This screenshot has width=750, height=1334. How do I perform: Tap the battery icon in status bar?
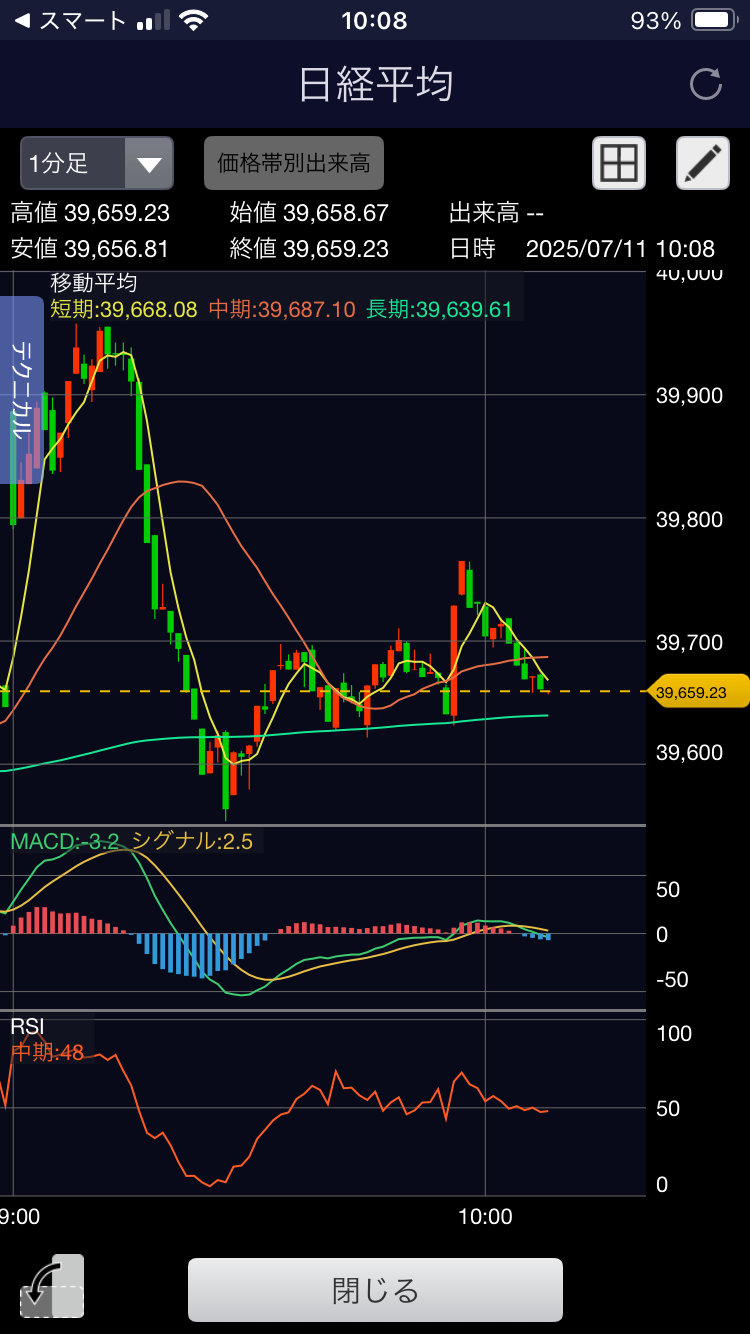click(714, 20)
